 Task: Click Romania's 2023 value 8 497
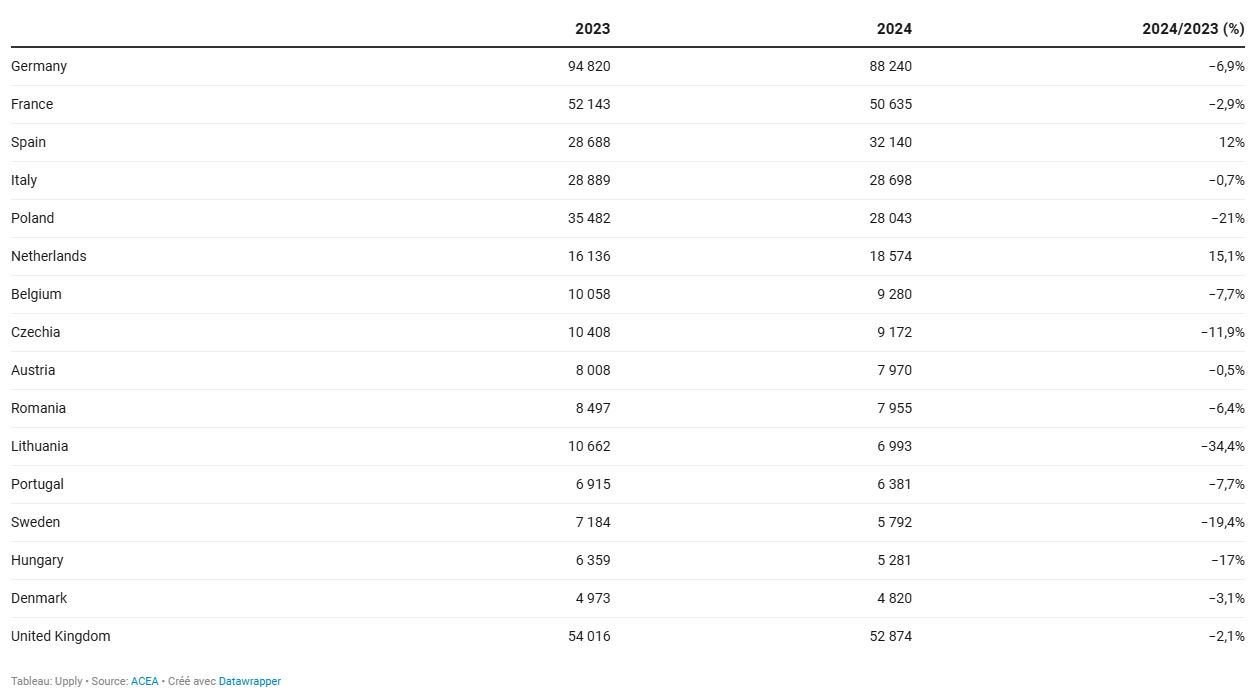(593, 408)
